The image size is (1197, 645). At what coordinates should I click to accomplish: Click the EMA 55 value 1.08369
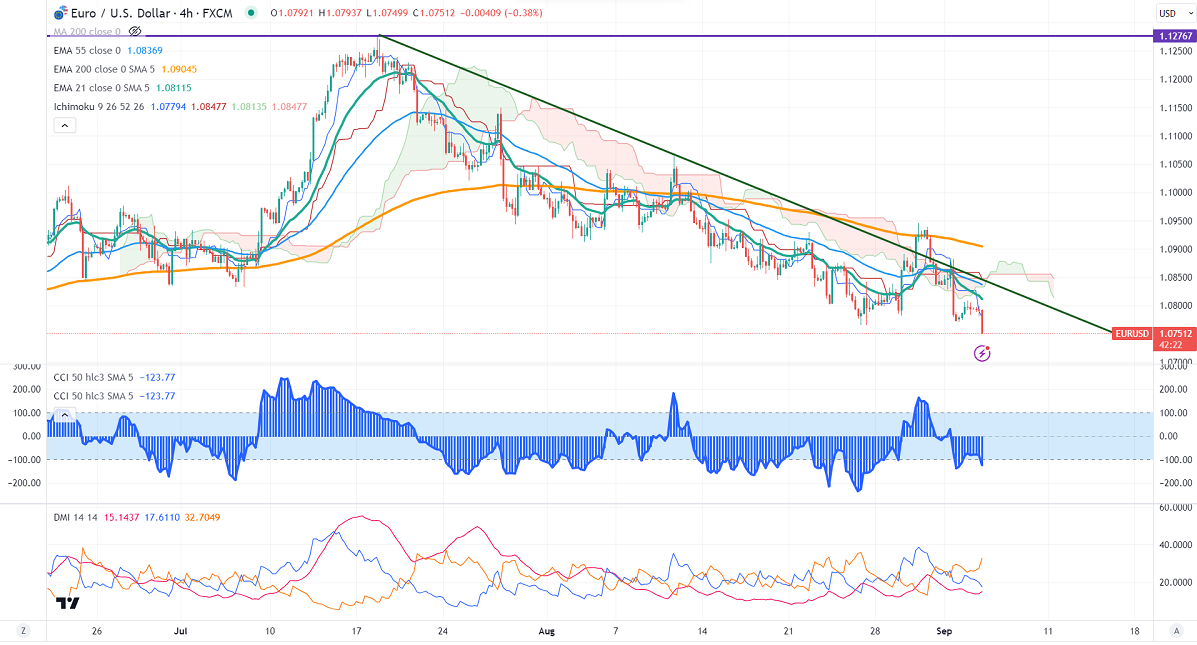click(144, 50)
